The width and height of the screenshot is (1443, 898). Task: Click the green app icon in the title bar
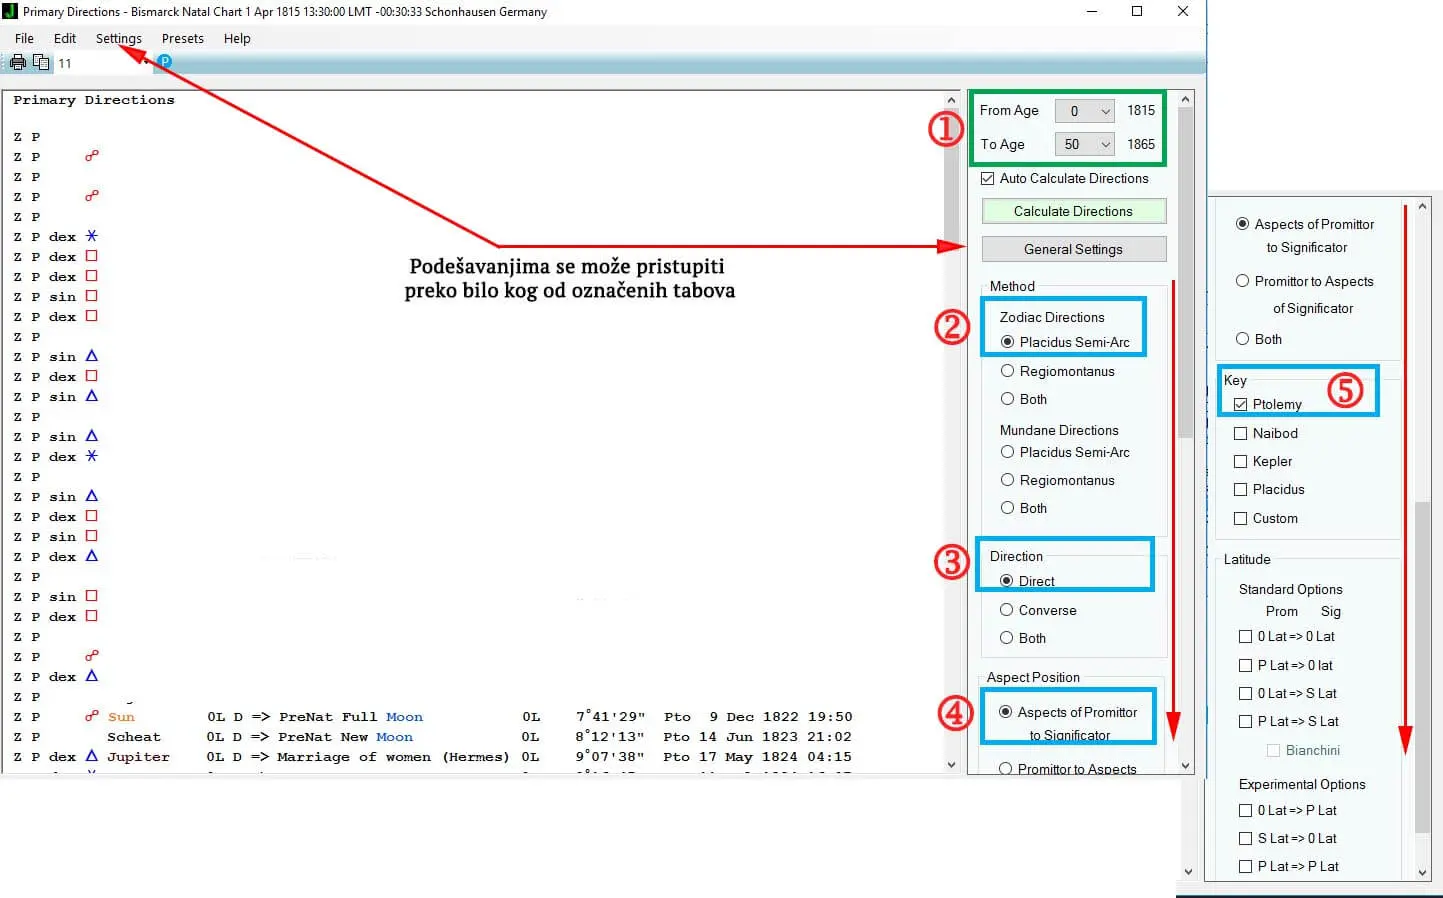11,12
